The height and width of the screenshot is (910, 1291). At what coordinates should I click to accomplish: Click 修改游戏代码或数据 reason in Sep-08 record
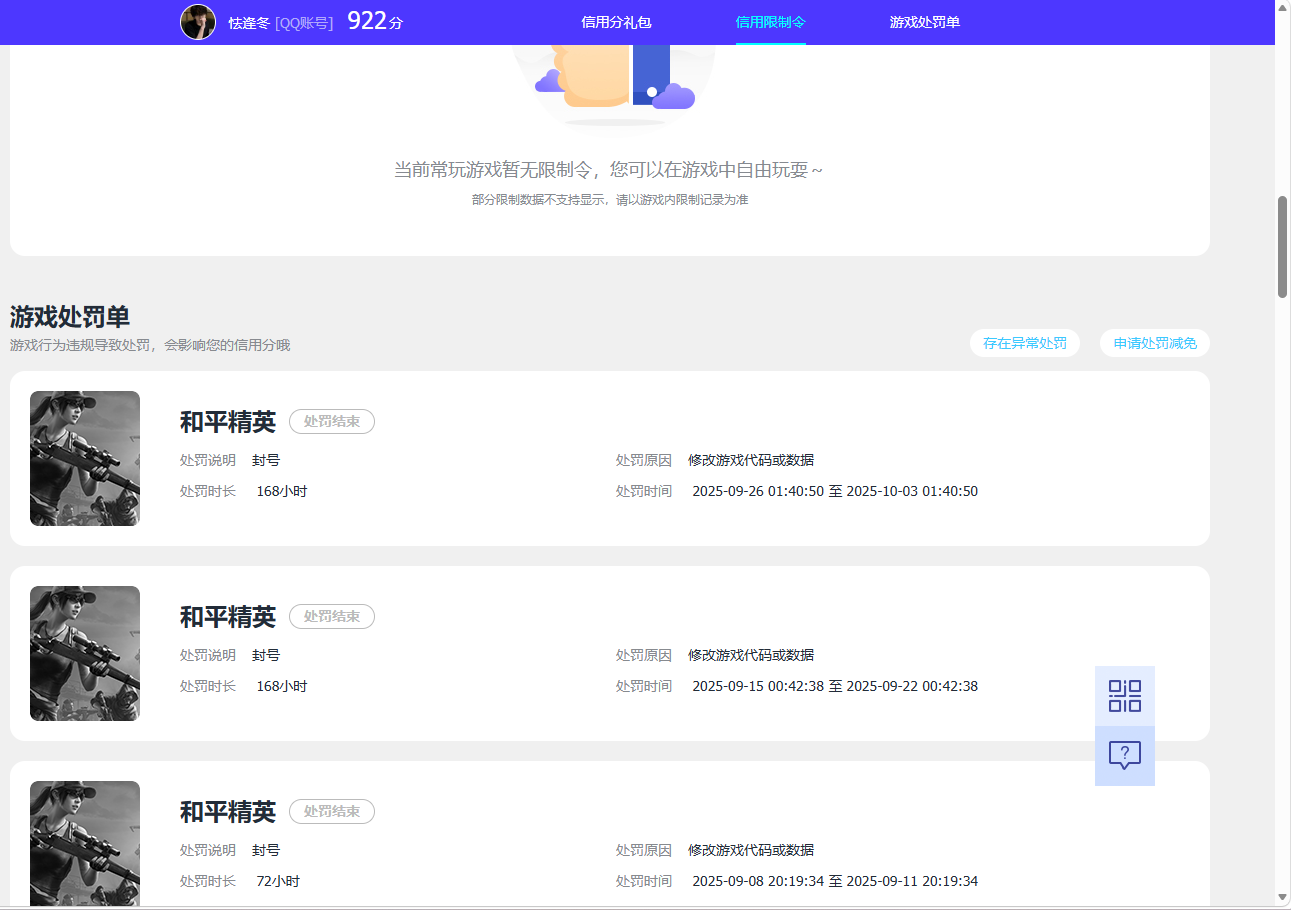751,850
